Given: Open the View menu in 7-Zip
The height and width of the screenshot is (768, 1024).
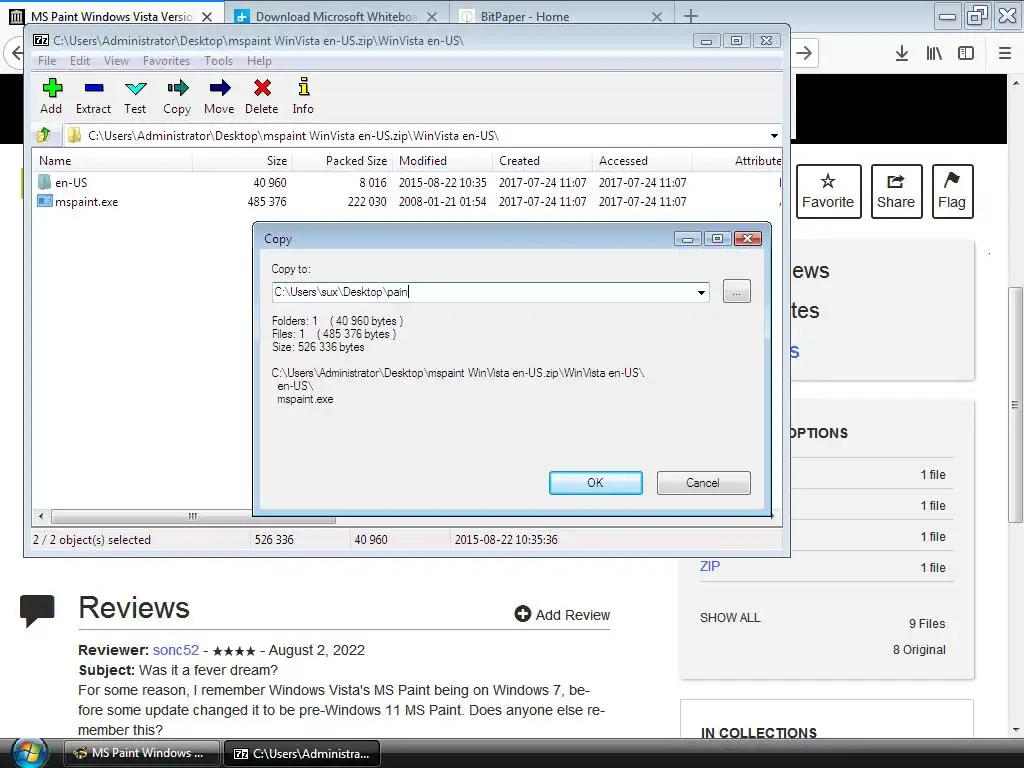Looking at the screenshot, I should (116, 61).
